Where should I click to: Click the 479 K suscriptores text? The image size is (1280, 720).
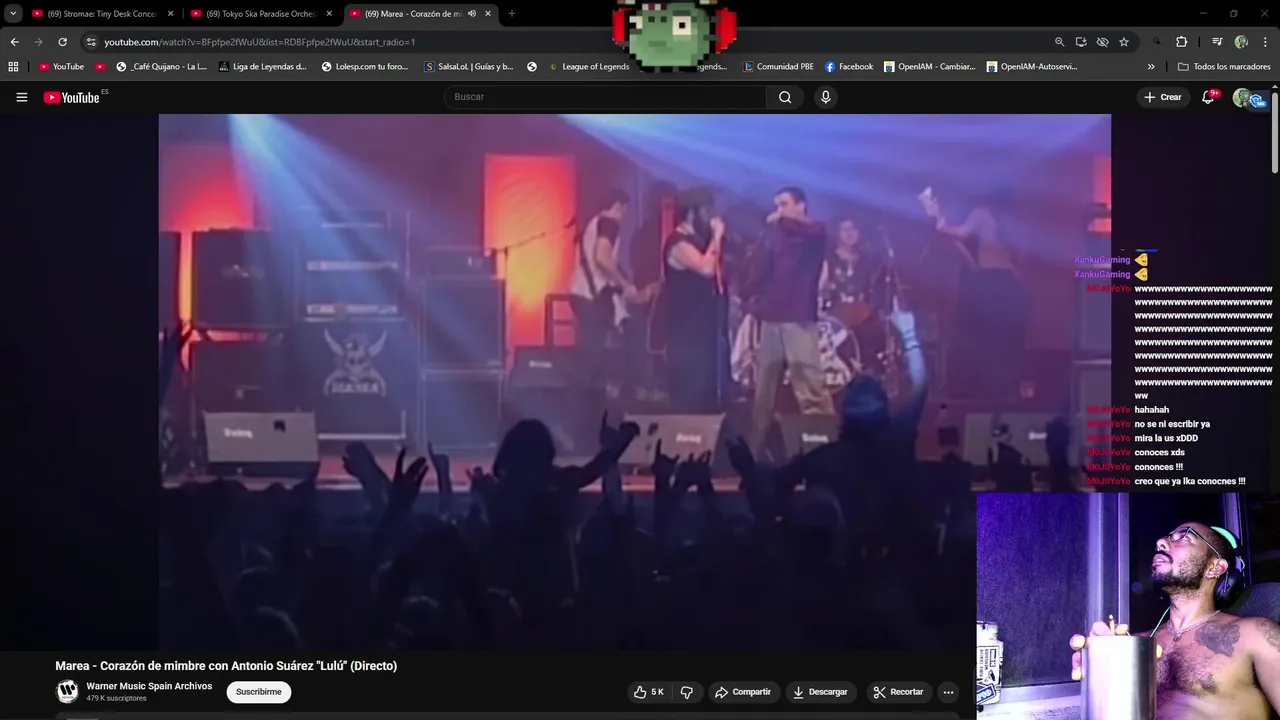click(x=116, y=698)
